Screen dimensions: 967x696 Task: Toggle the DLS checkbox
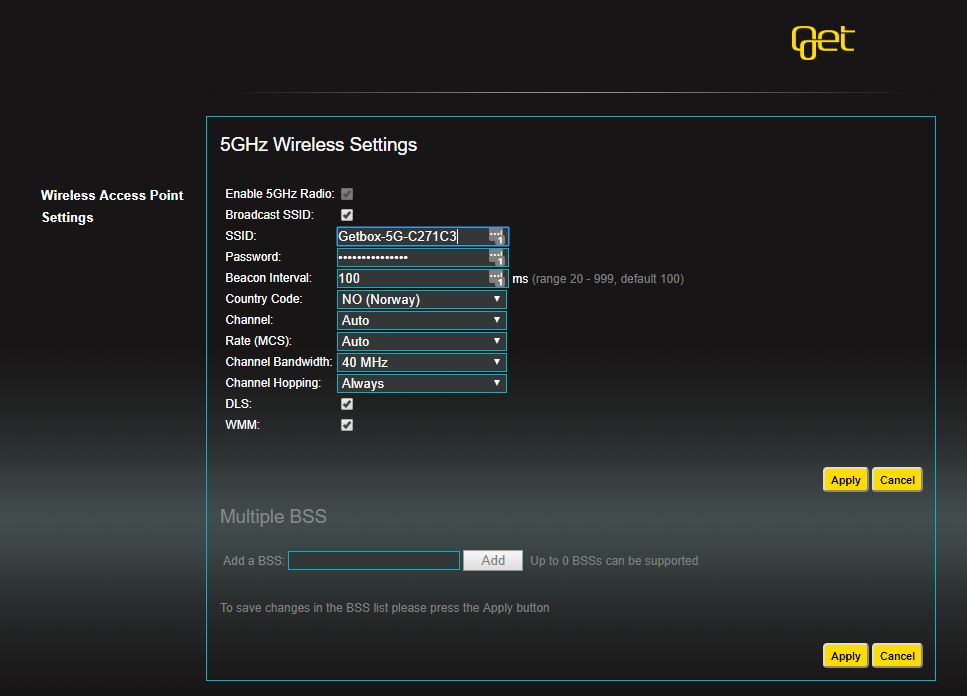(x=347, y=404)
